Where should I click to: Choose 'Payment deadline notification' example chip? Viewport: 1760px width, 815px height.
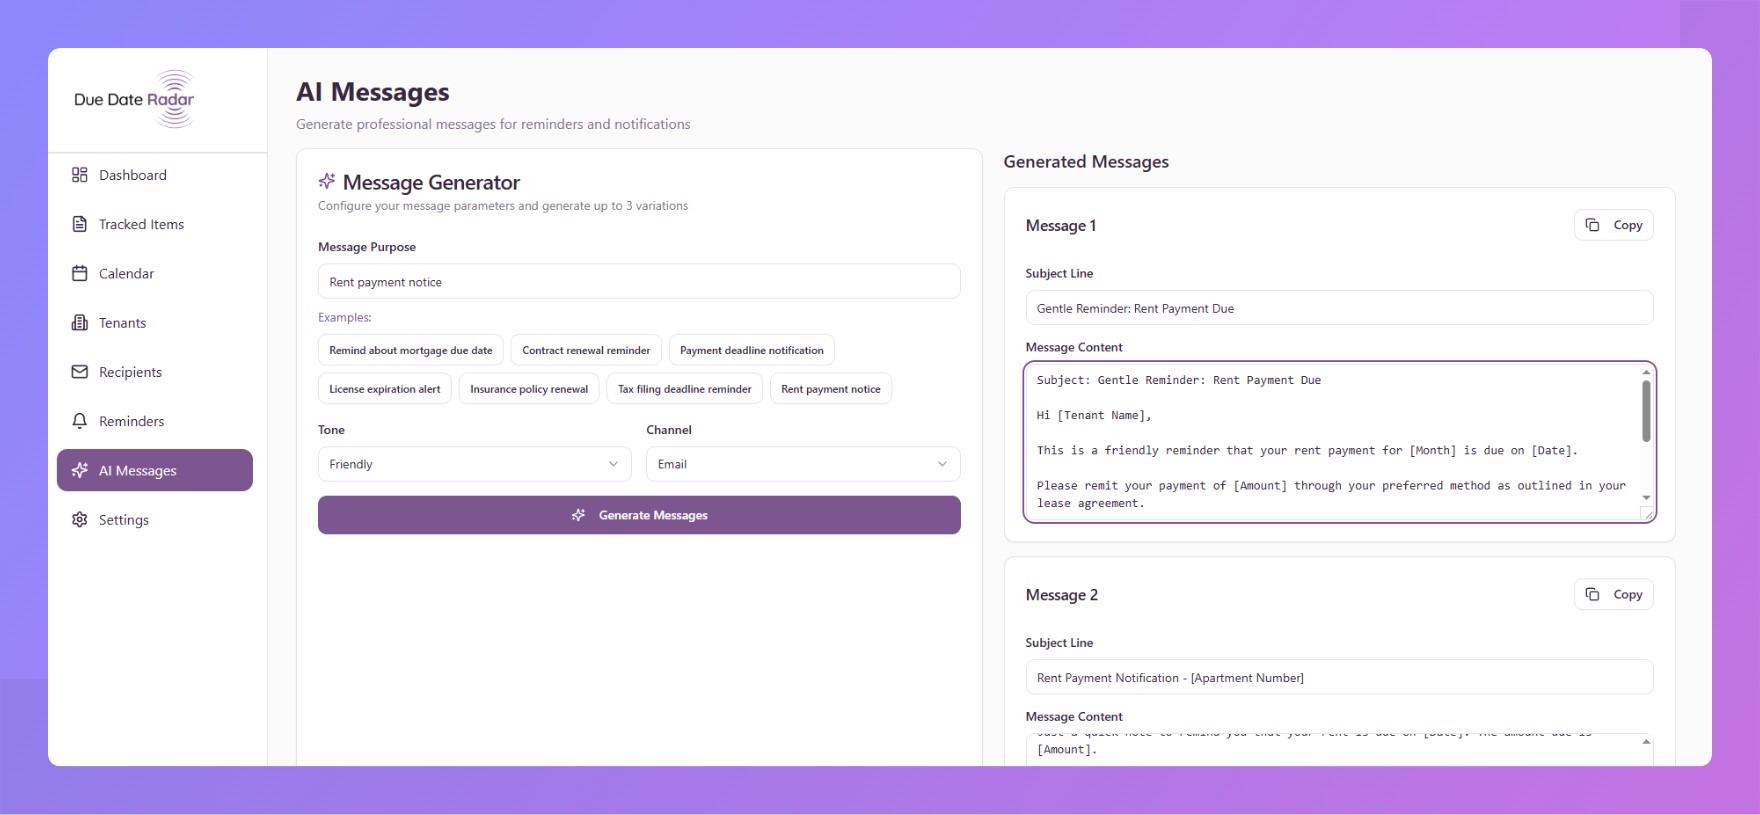coord(752,350)
